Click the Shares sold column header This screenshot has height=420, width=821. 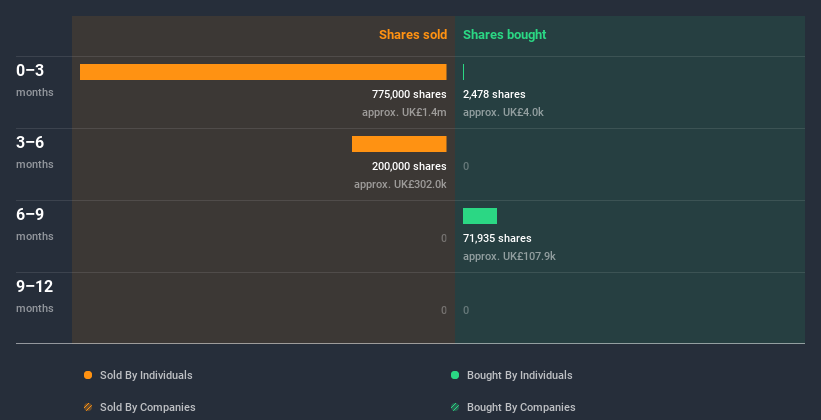pos(412,35)
